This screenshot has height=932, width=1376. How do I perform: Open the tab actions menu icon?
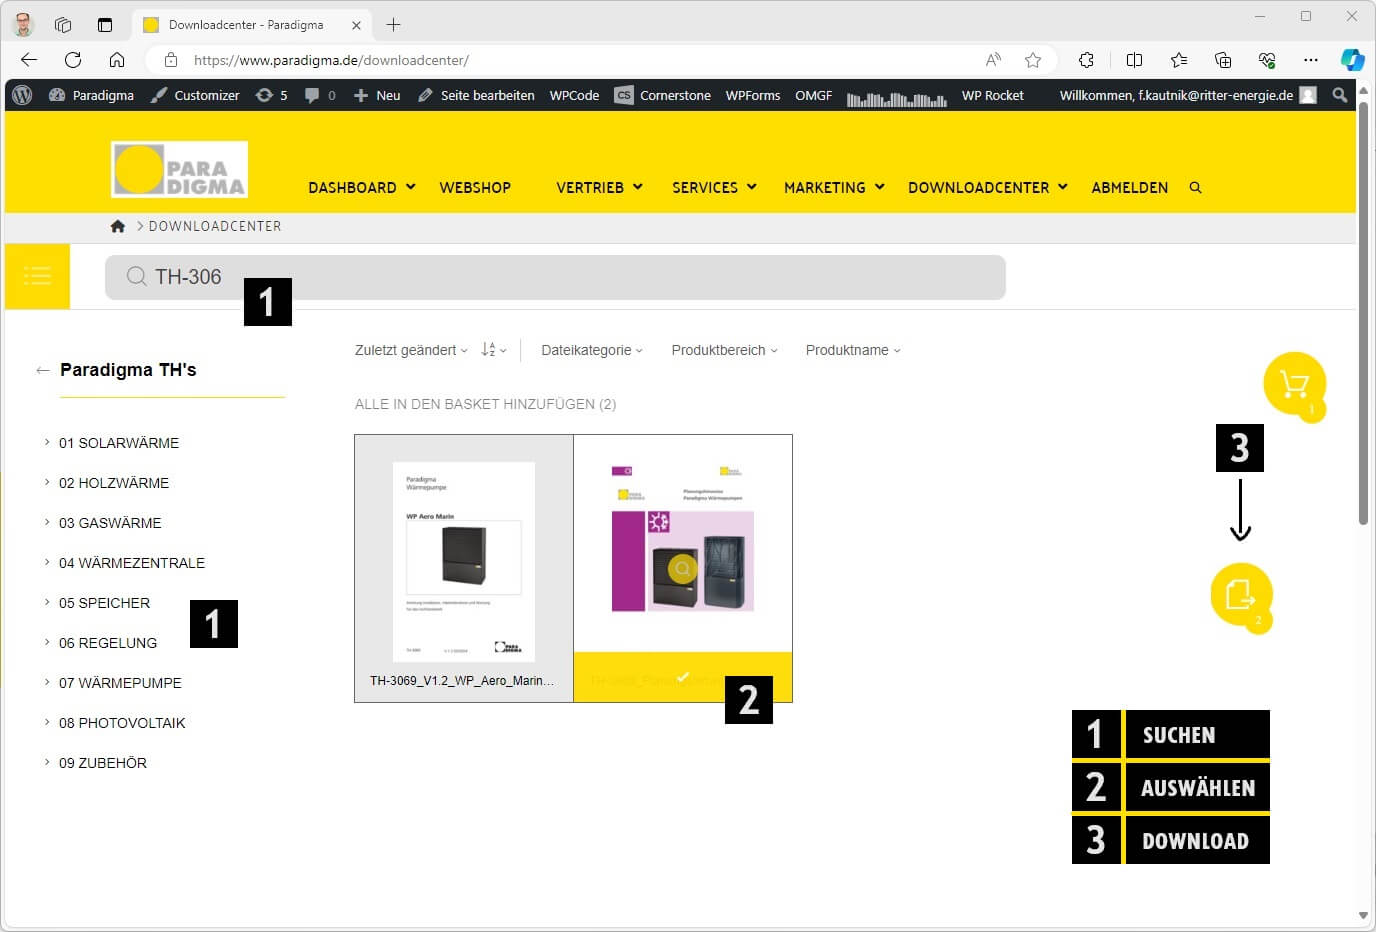coord(105,25)
